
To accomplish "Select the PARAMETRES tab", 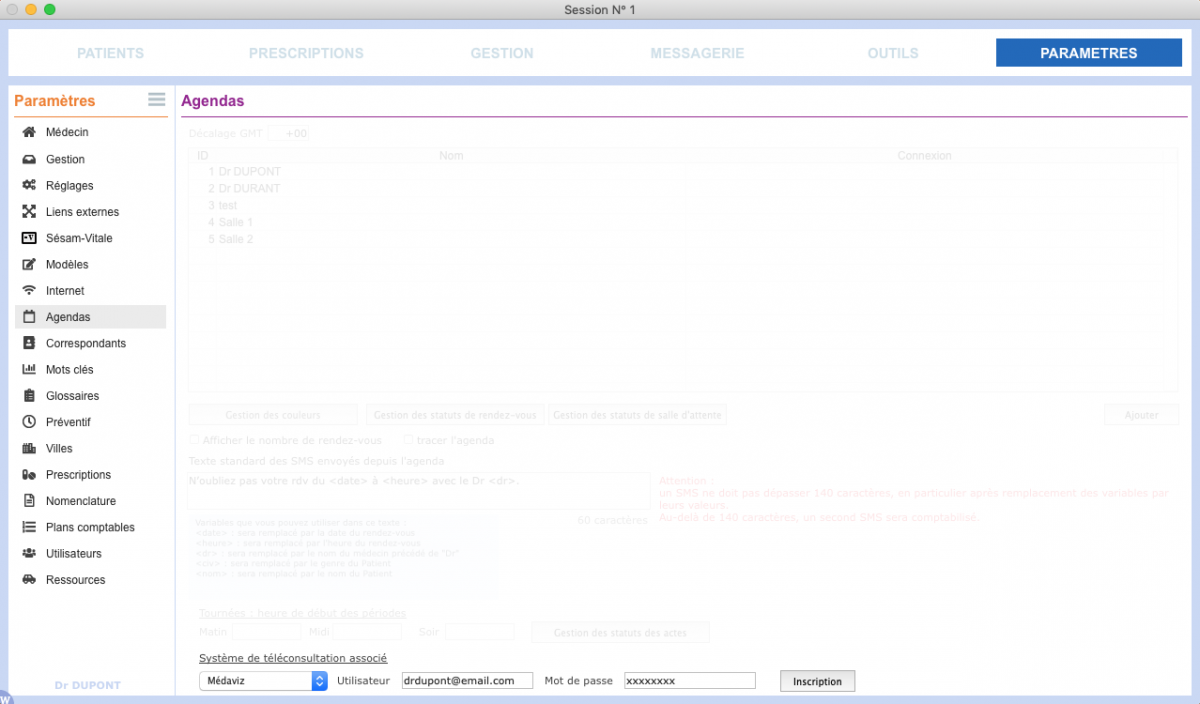I will [x=1088, y=53].
